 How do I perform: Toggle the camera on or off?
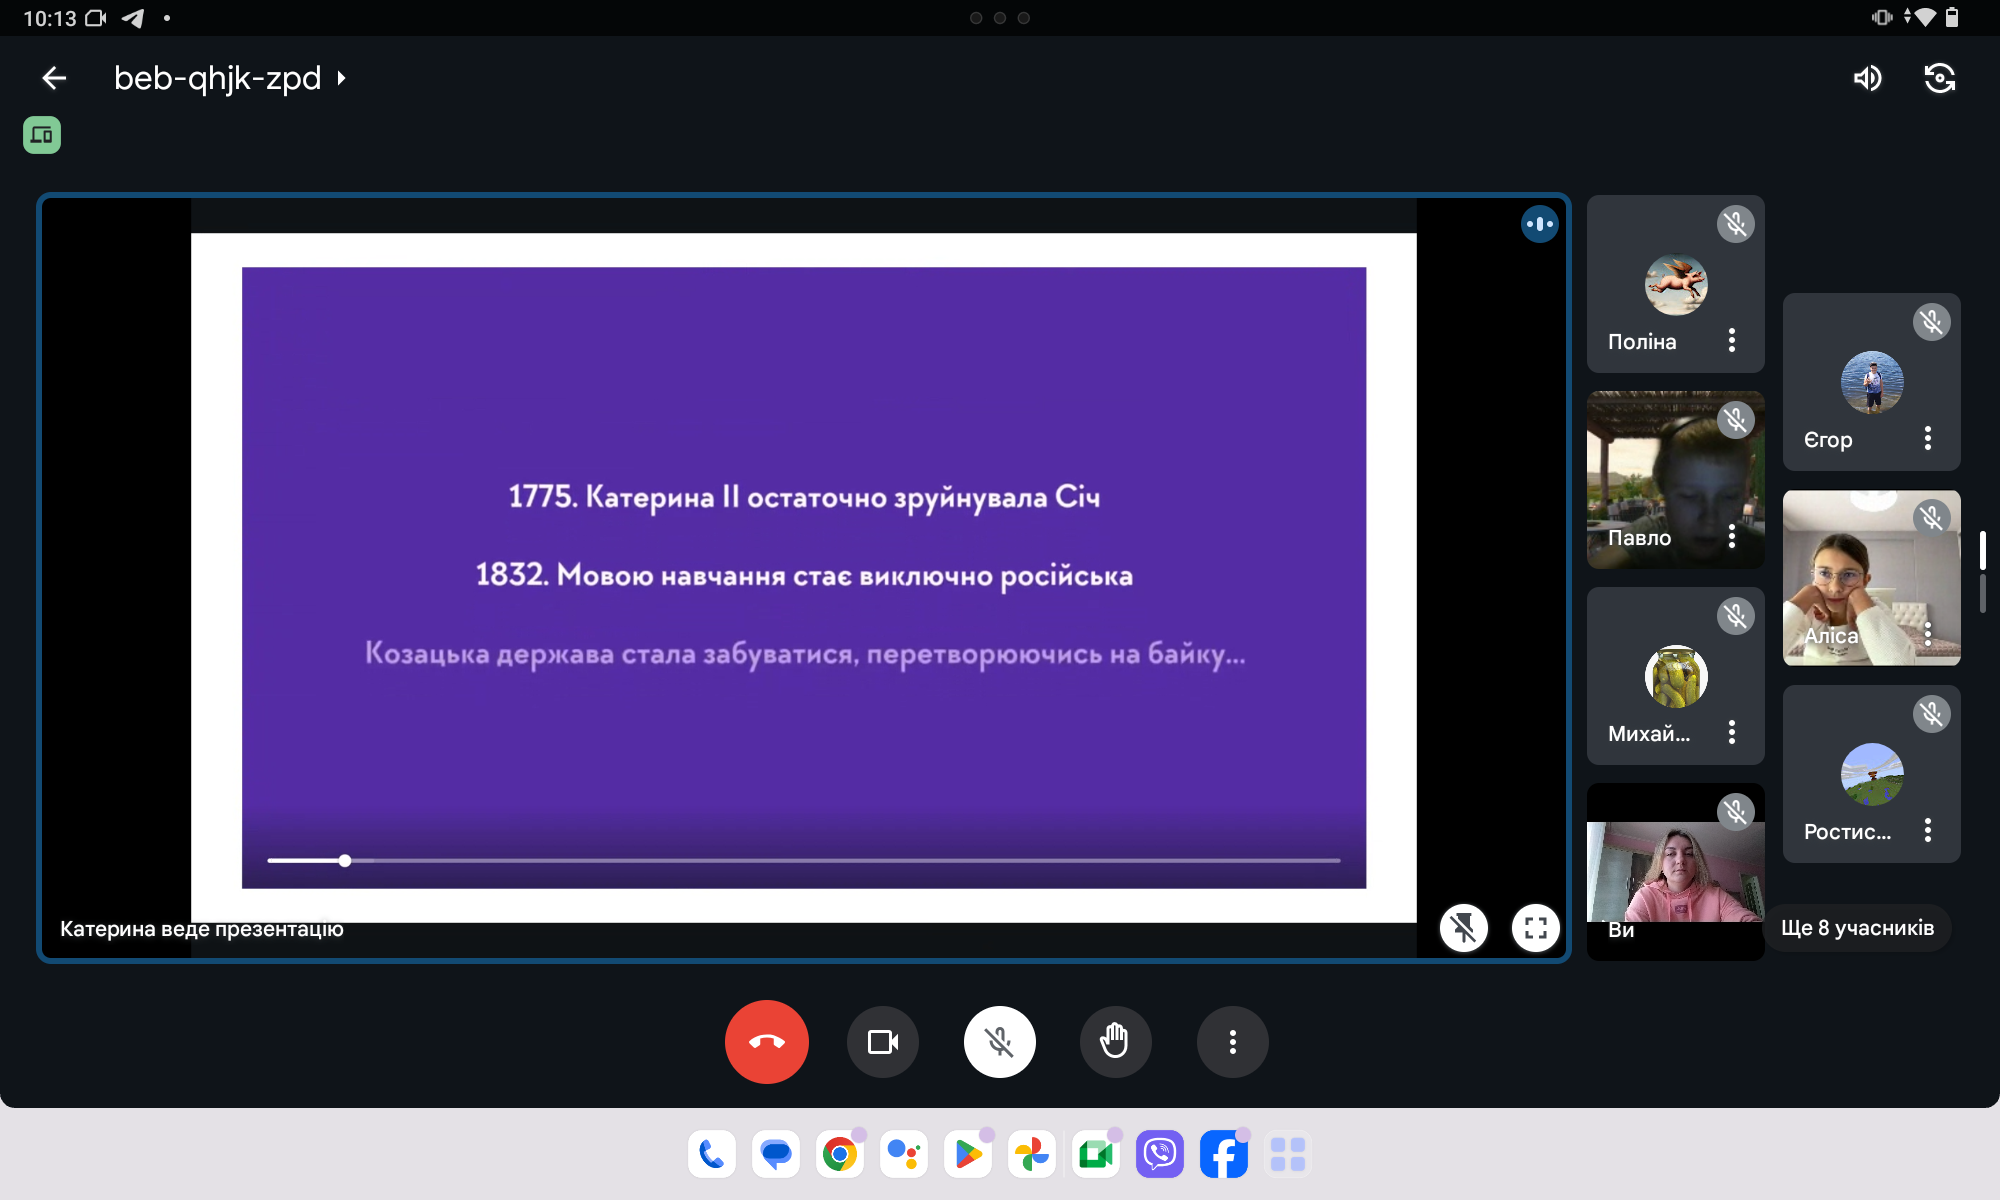(882, 1042)
